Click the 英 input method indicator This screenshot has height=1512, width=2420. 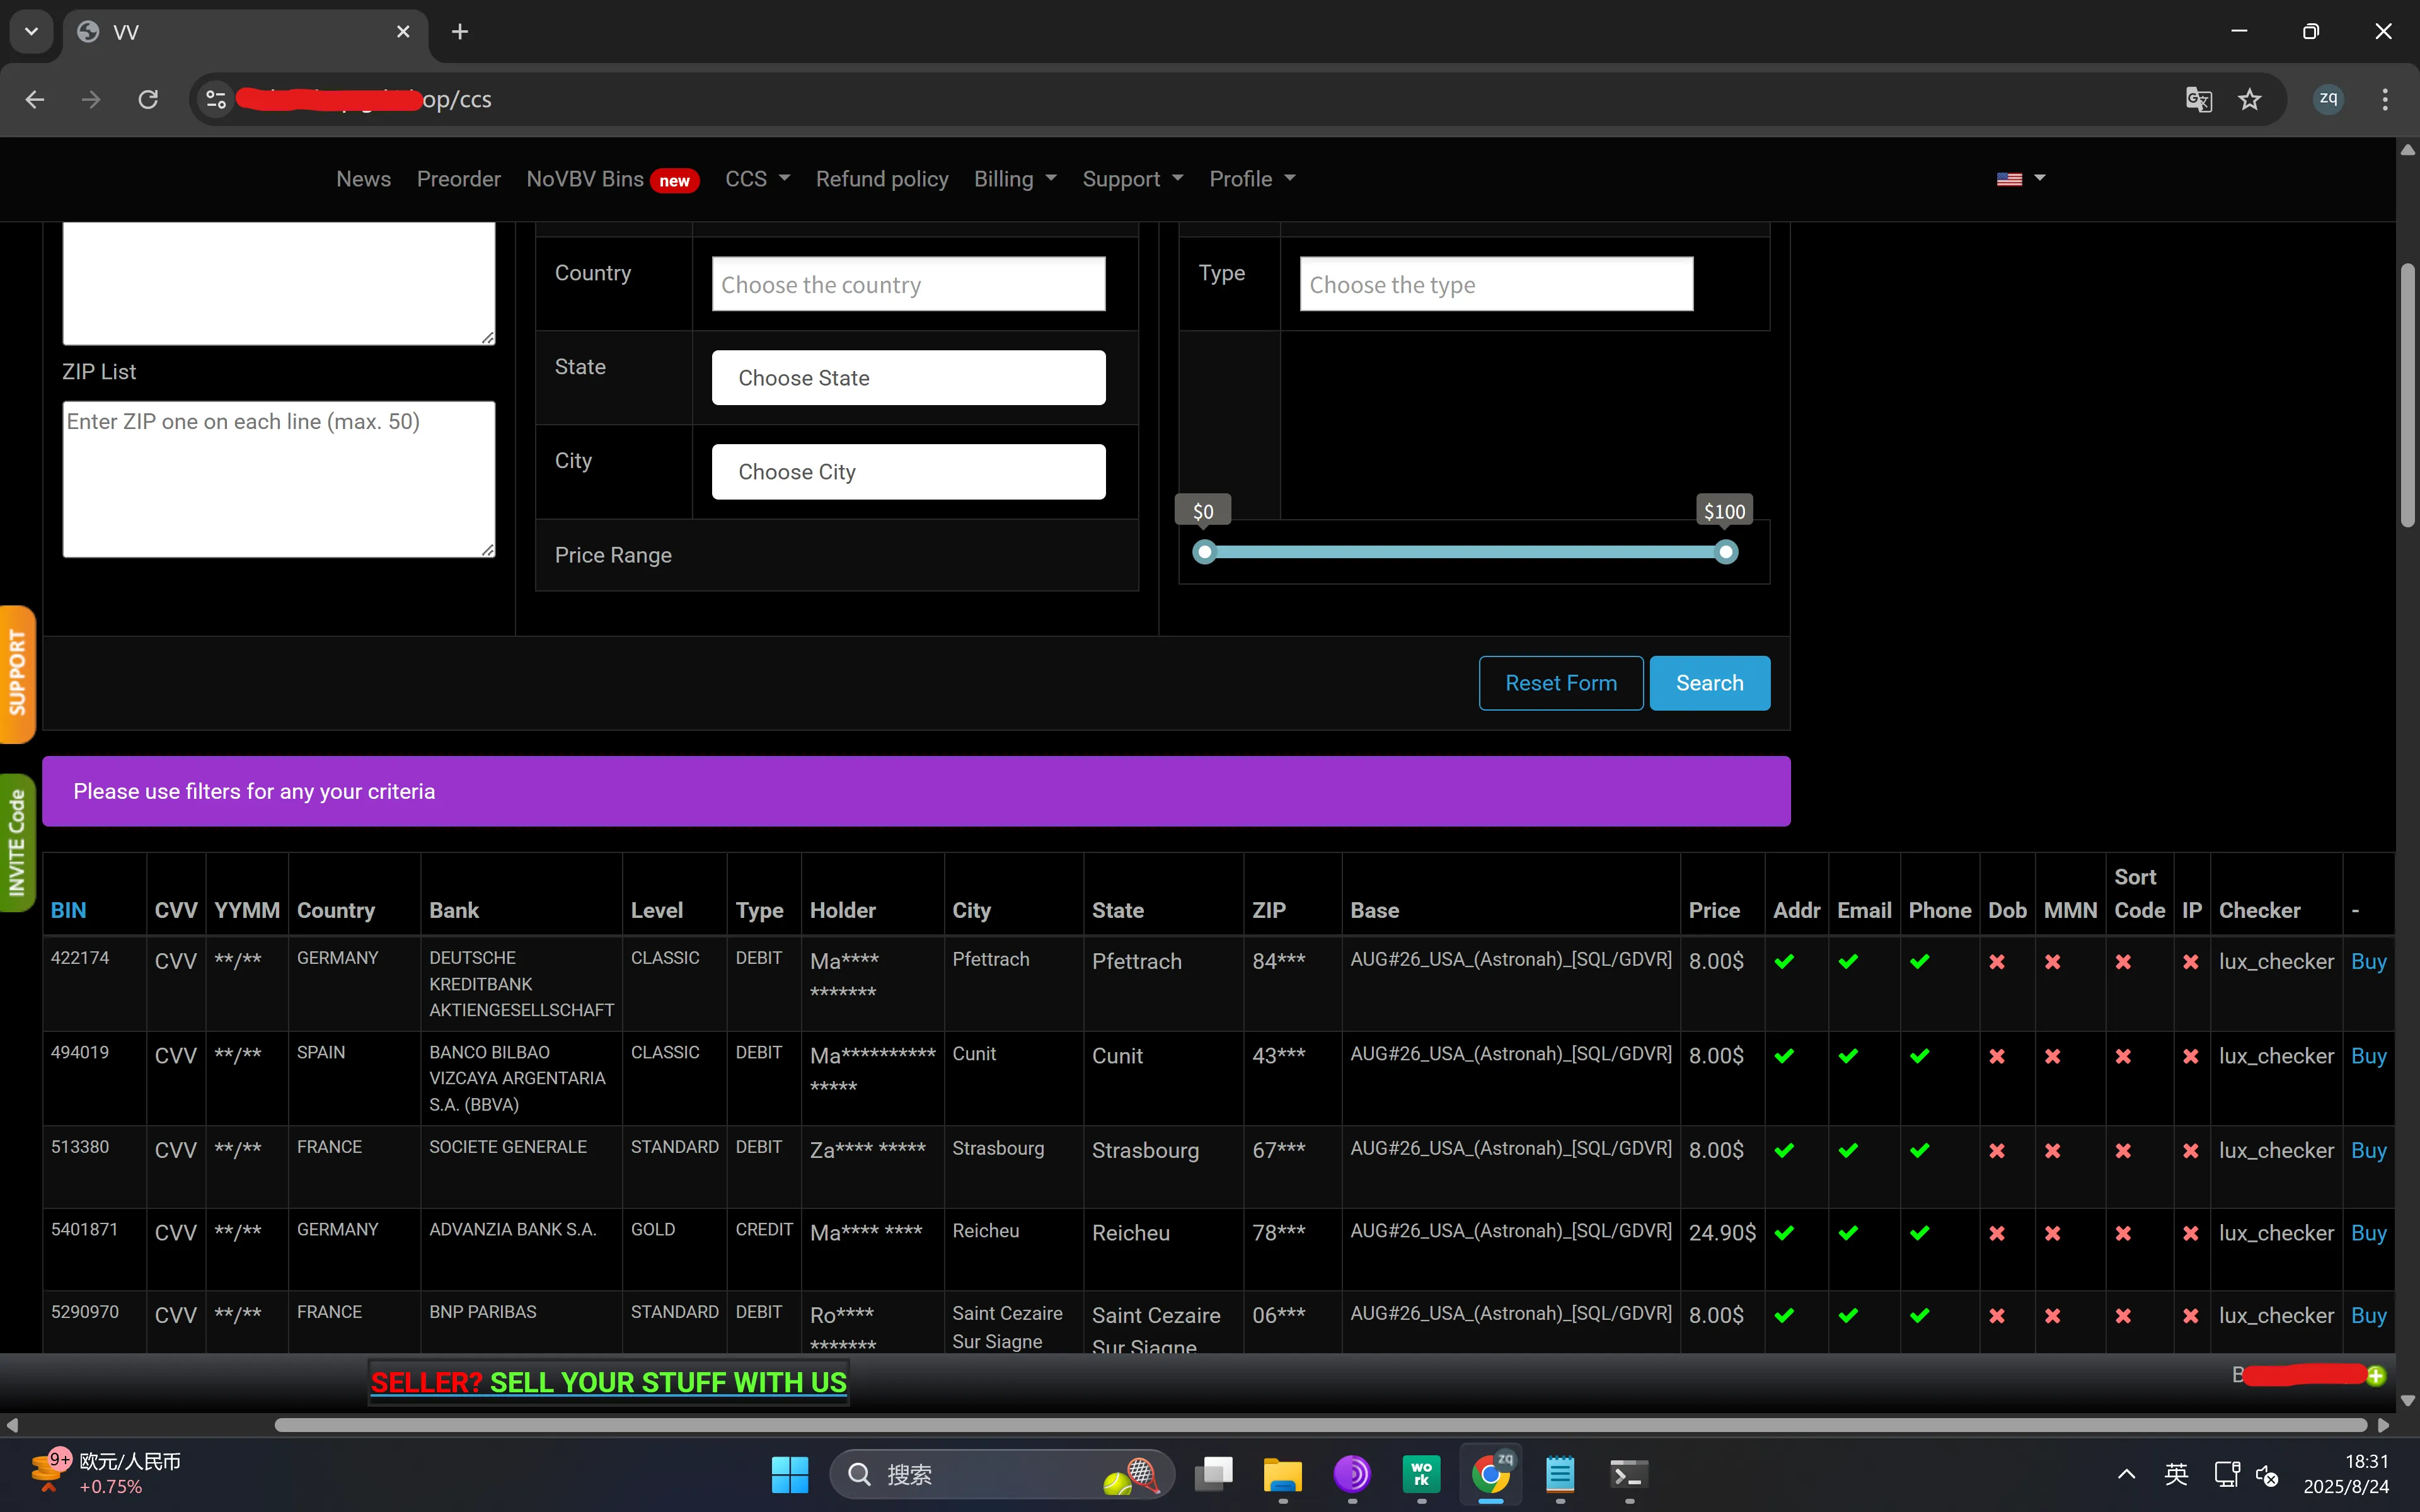[x=2176, y=1474]
